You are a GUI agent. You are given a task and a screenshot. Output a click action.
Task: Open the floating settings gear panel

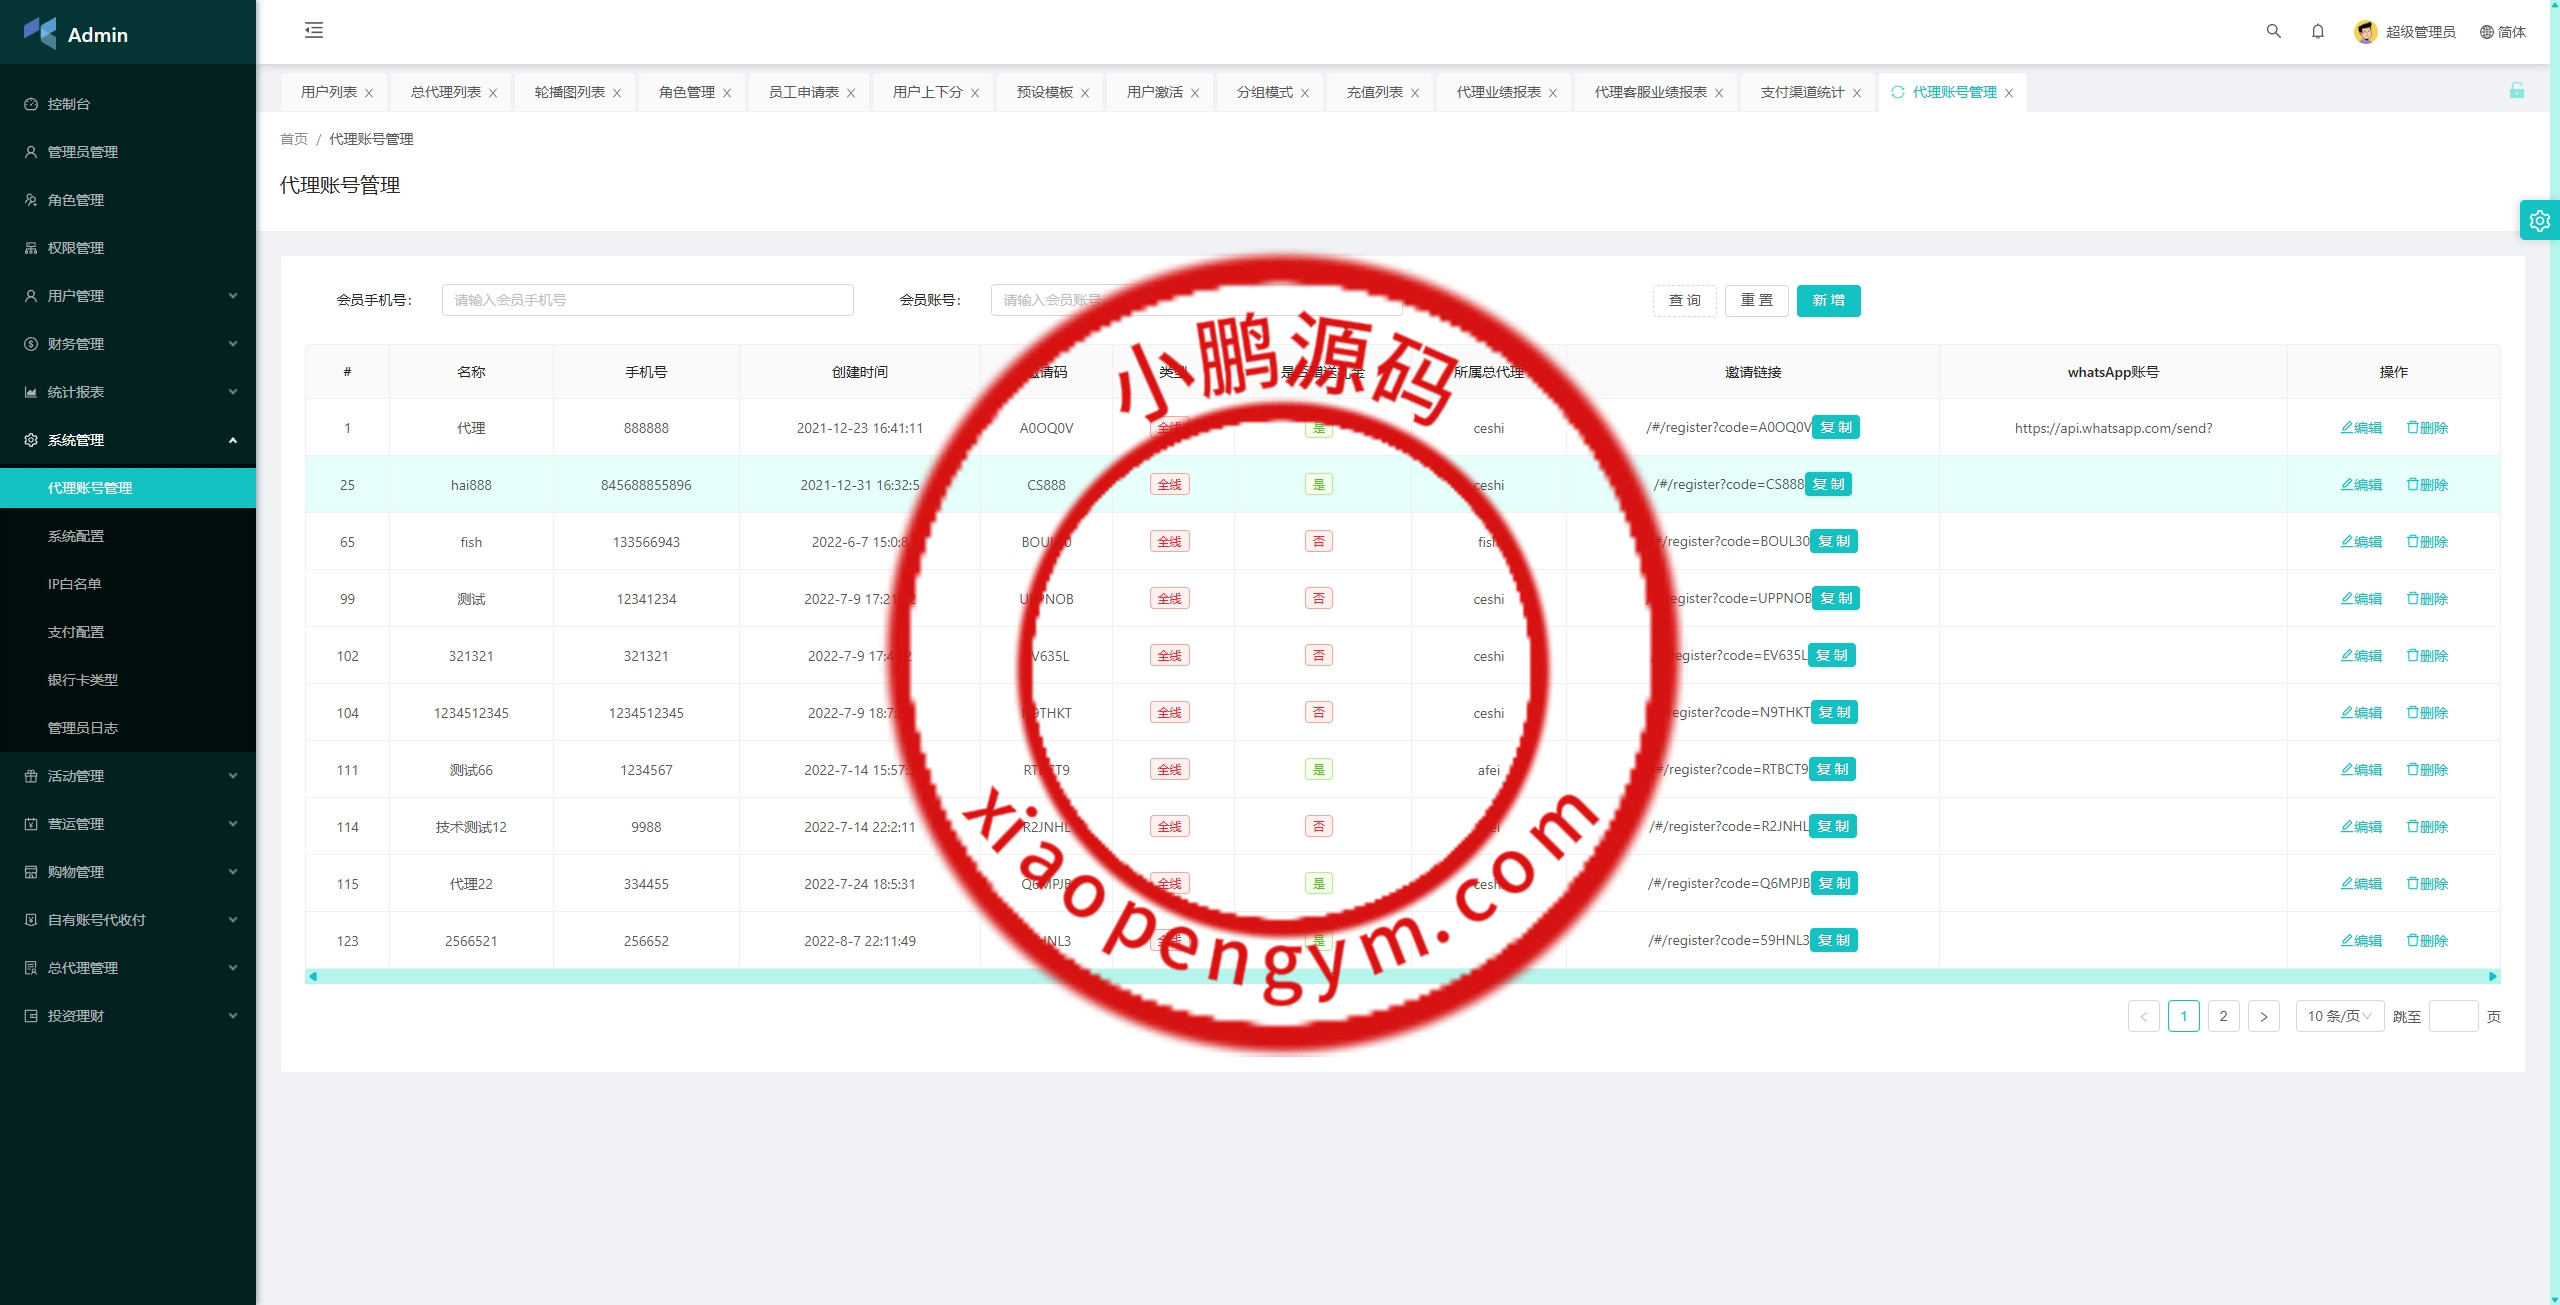[x=2539, y=220]
